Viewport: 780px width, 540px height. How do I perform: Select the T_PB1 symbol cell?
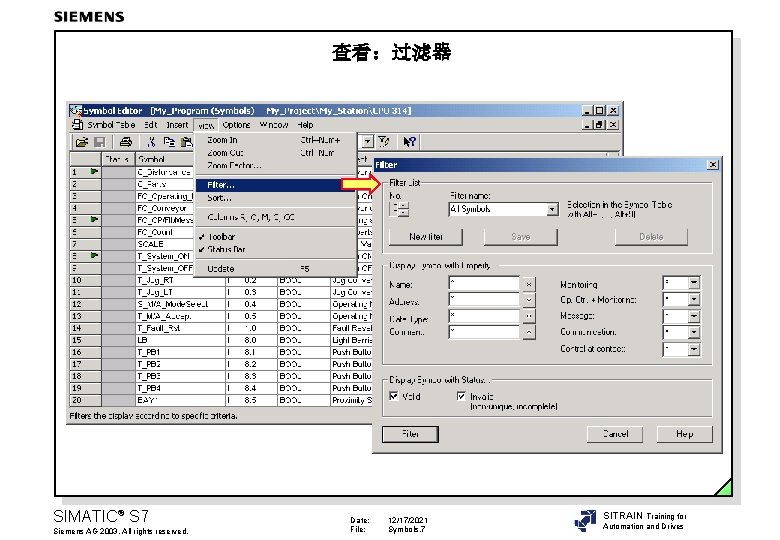(x=180, y=352)
